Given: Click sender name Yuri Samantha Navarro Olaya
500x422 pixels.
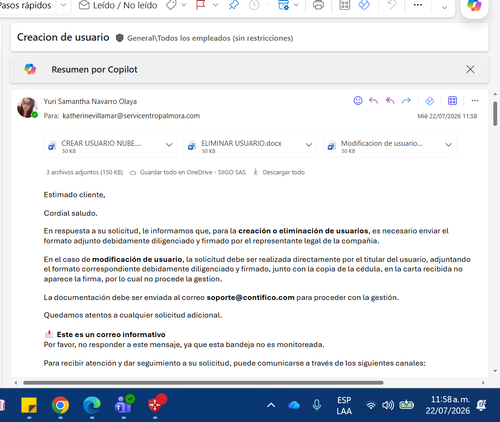Looking at the screenshot, I should click(90, 101).
